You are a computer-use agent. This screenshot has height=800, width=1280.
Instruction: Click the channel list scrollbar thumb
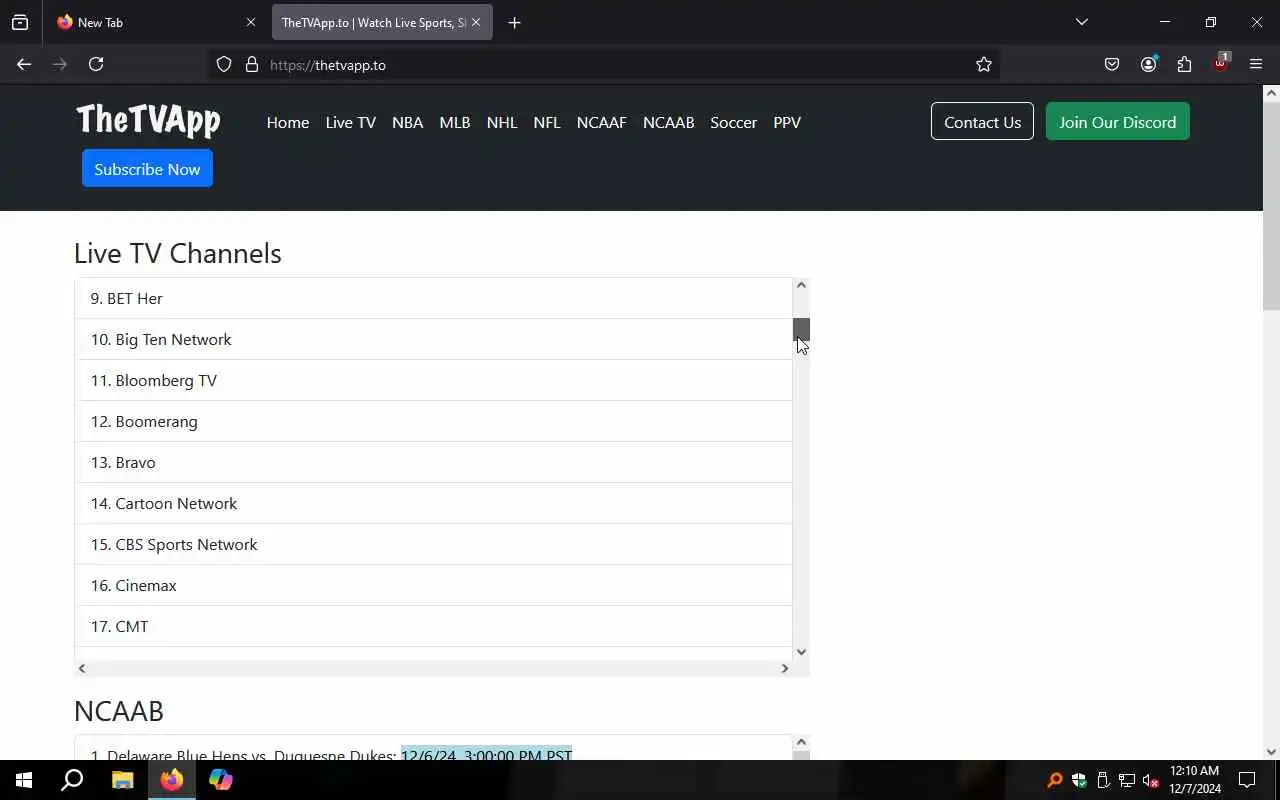point(801,330)
